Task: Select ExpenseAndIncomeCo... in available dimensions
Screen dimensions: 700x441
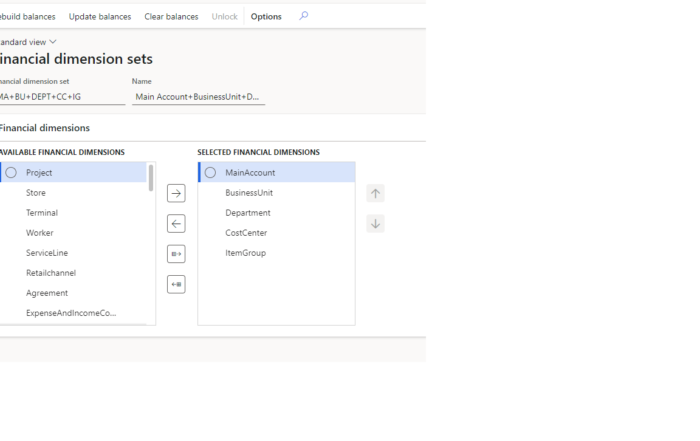Action: coord(73,313)
